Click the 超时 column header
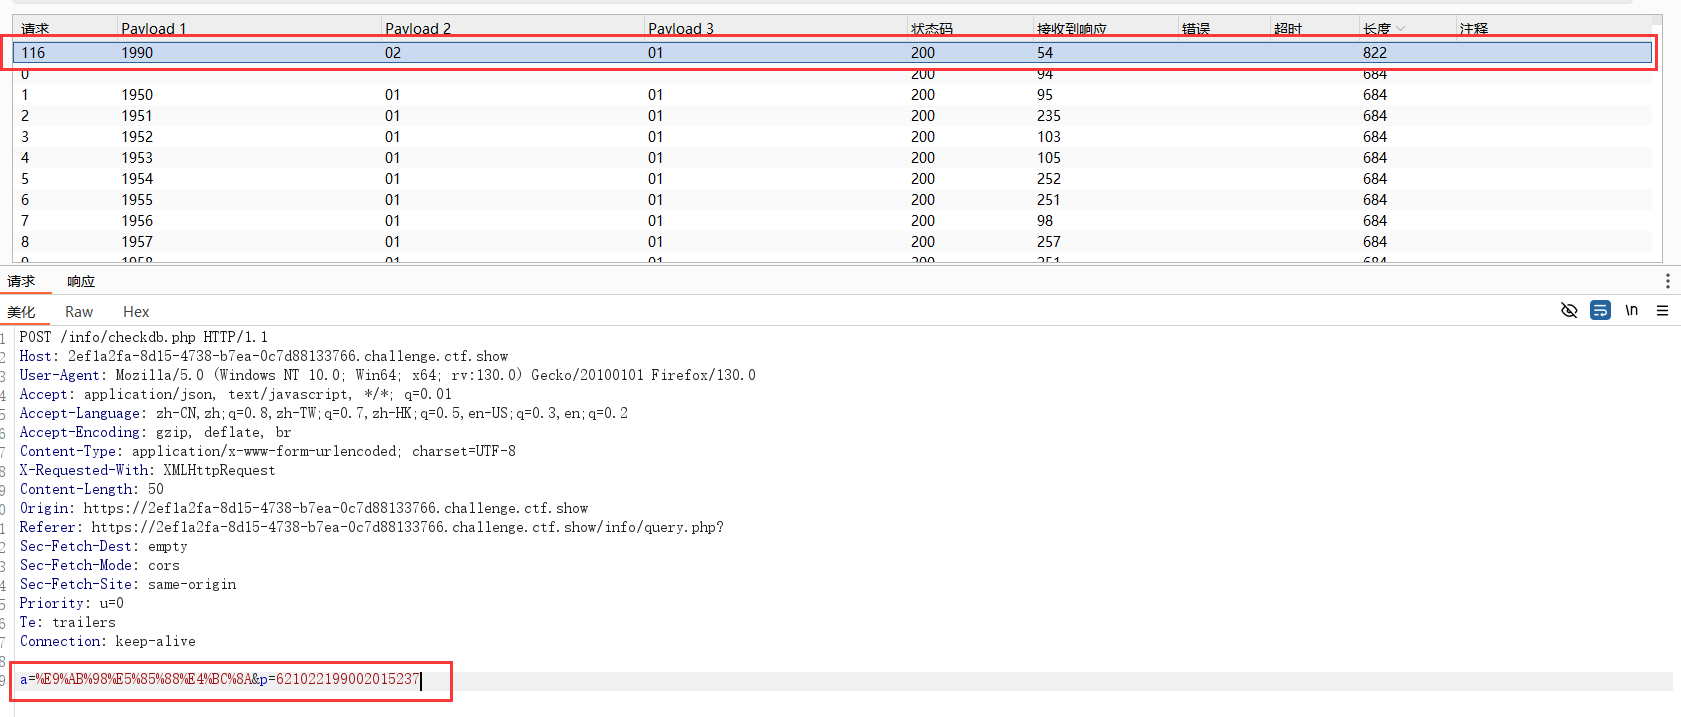The image size is (1681, 717). point(1288,29)
